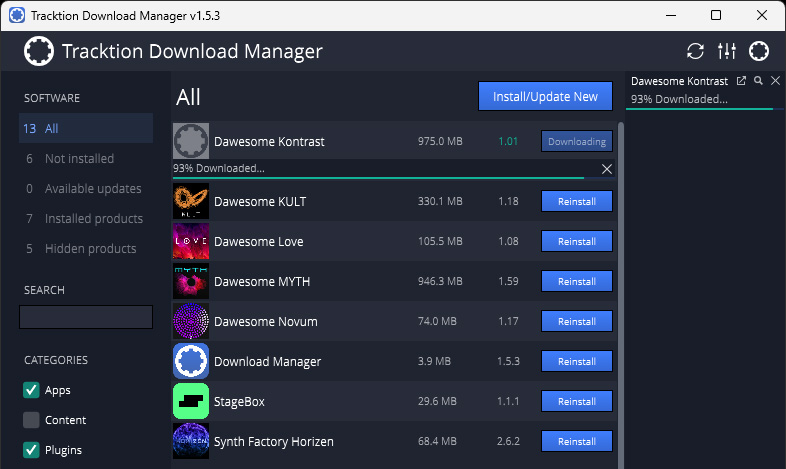Toggle the Plugins category checkbox

click(32, 450)
